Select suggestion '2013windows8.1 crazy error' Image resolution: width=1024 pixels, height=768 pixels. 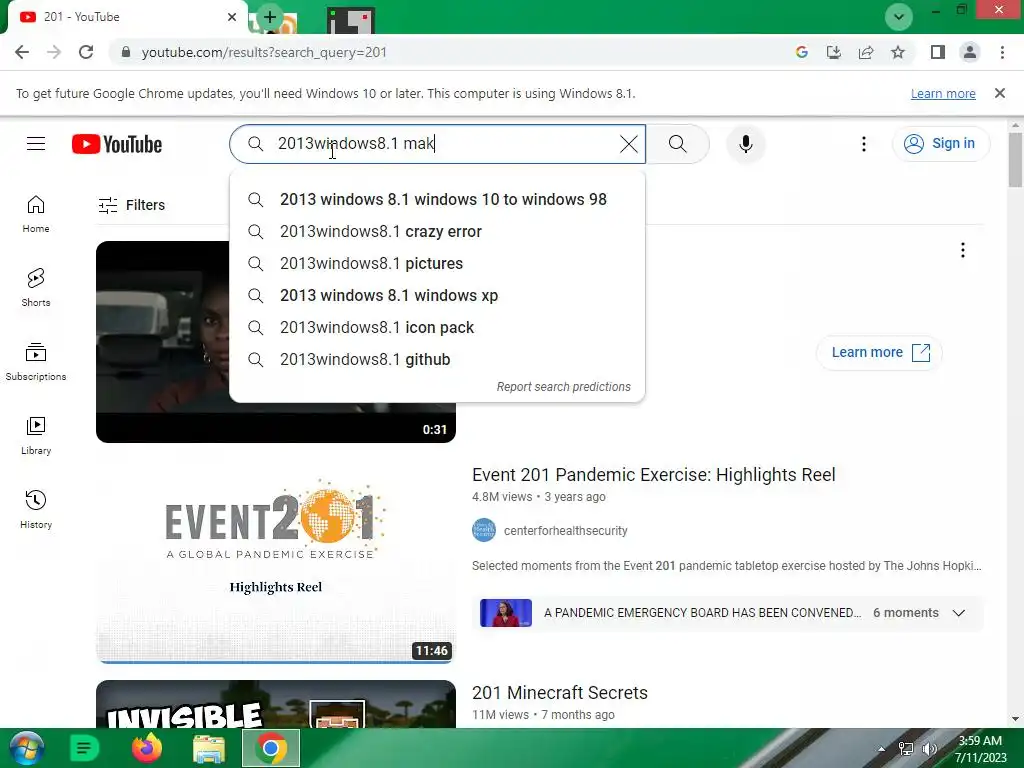pos(437,231)
